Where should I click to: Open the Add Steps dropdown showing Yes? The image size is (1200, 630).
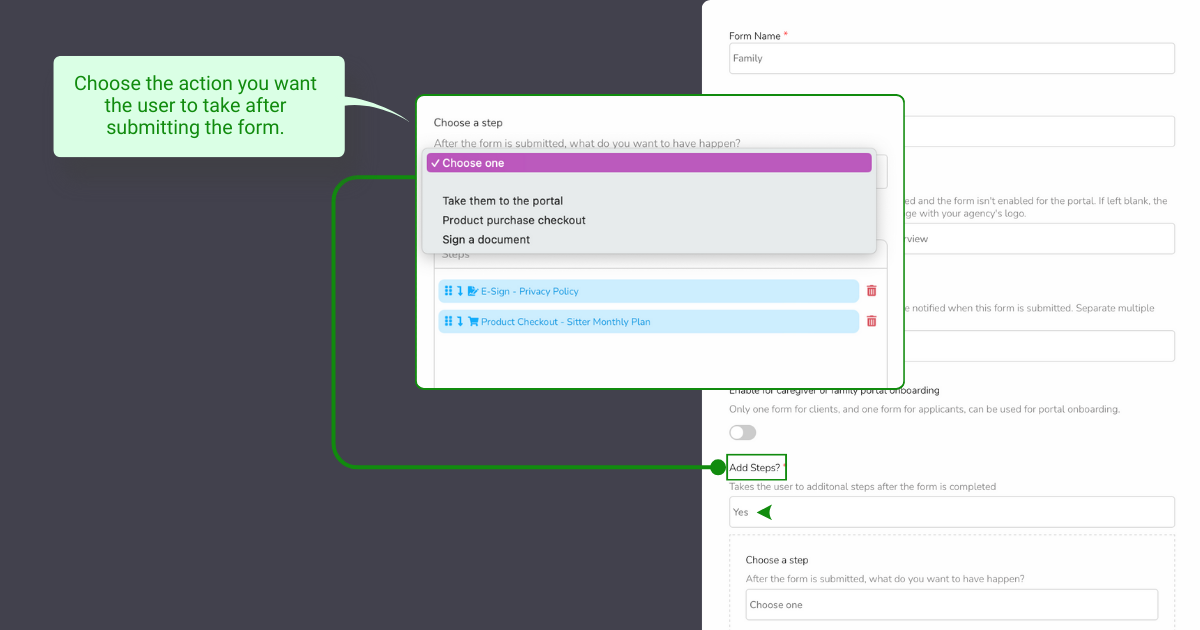click(x=950, y=512)
